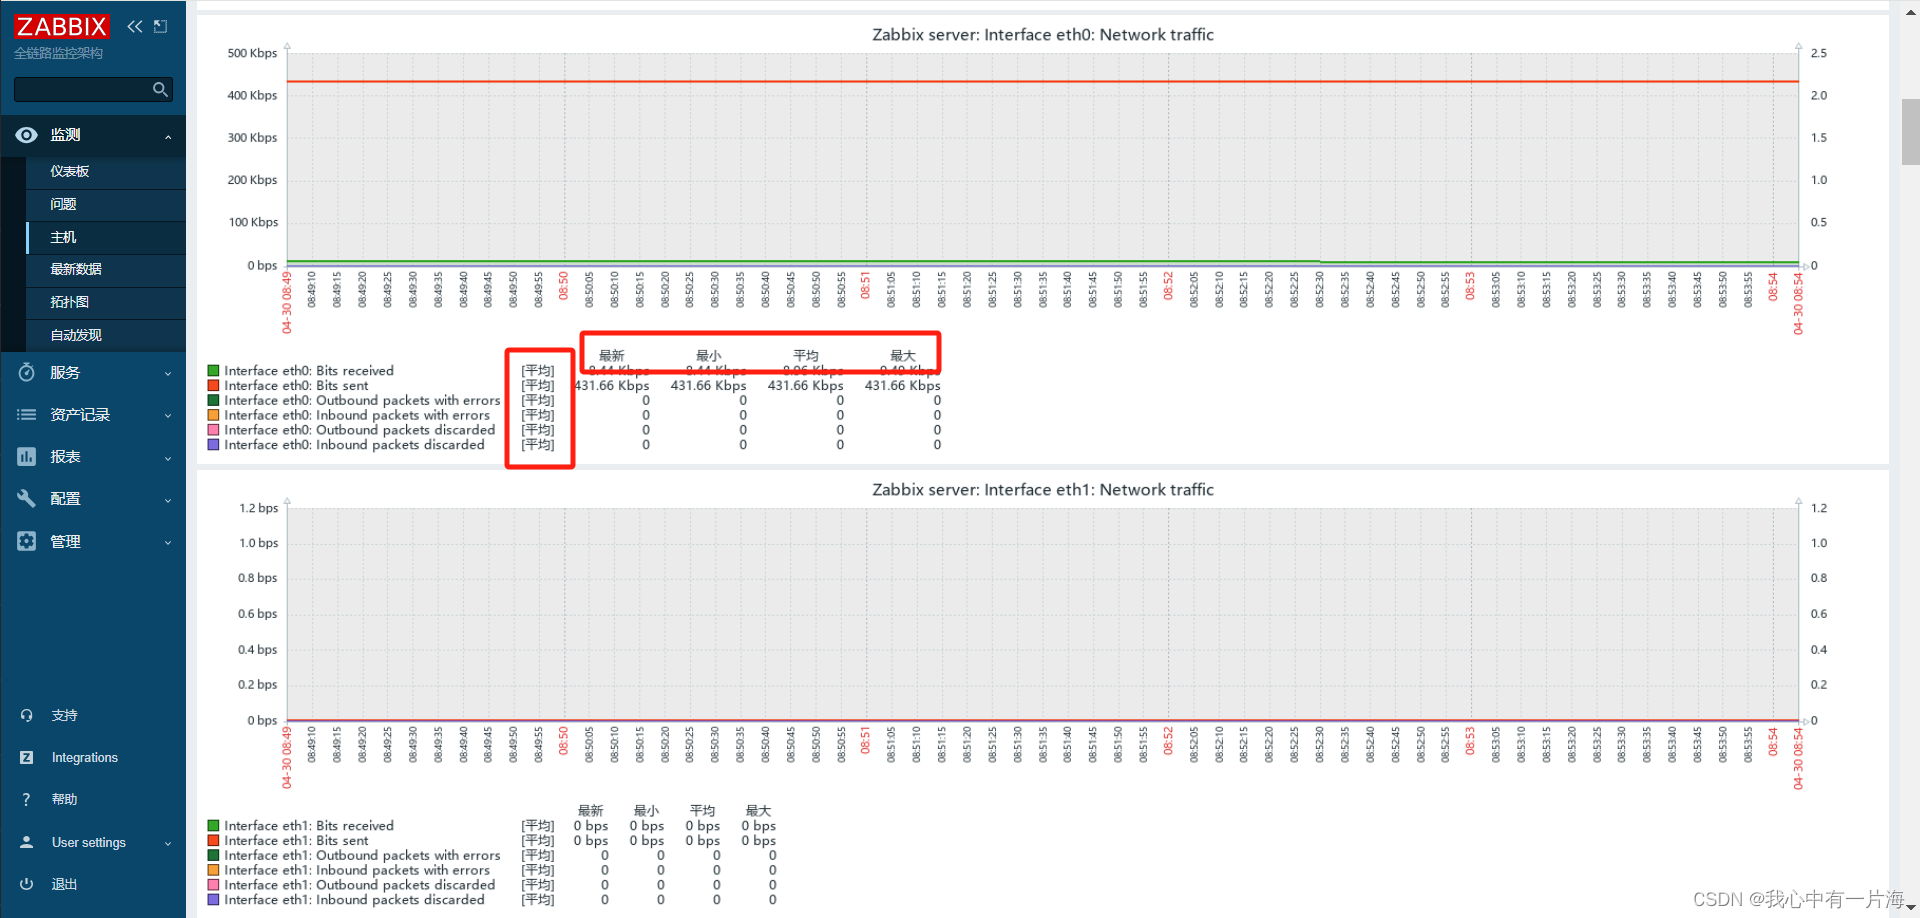The image size is (1920, 918).
Task: Click the 08:52 marker on eth0 graph
Action: point(1168,286)
